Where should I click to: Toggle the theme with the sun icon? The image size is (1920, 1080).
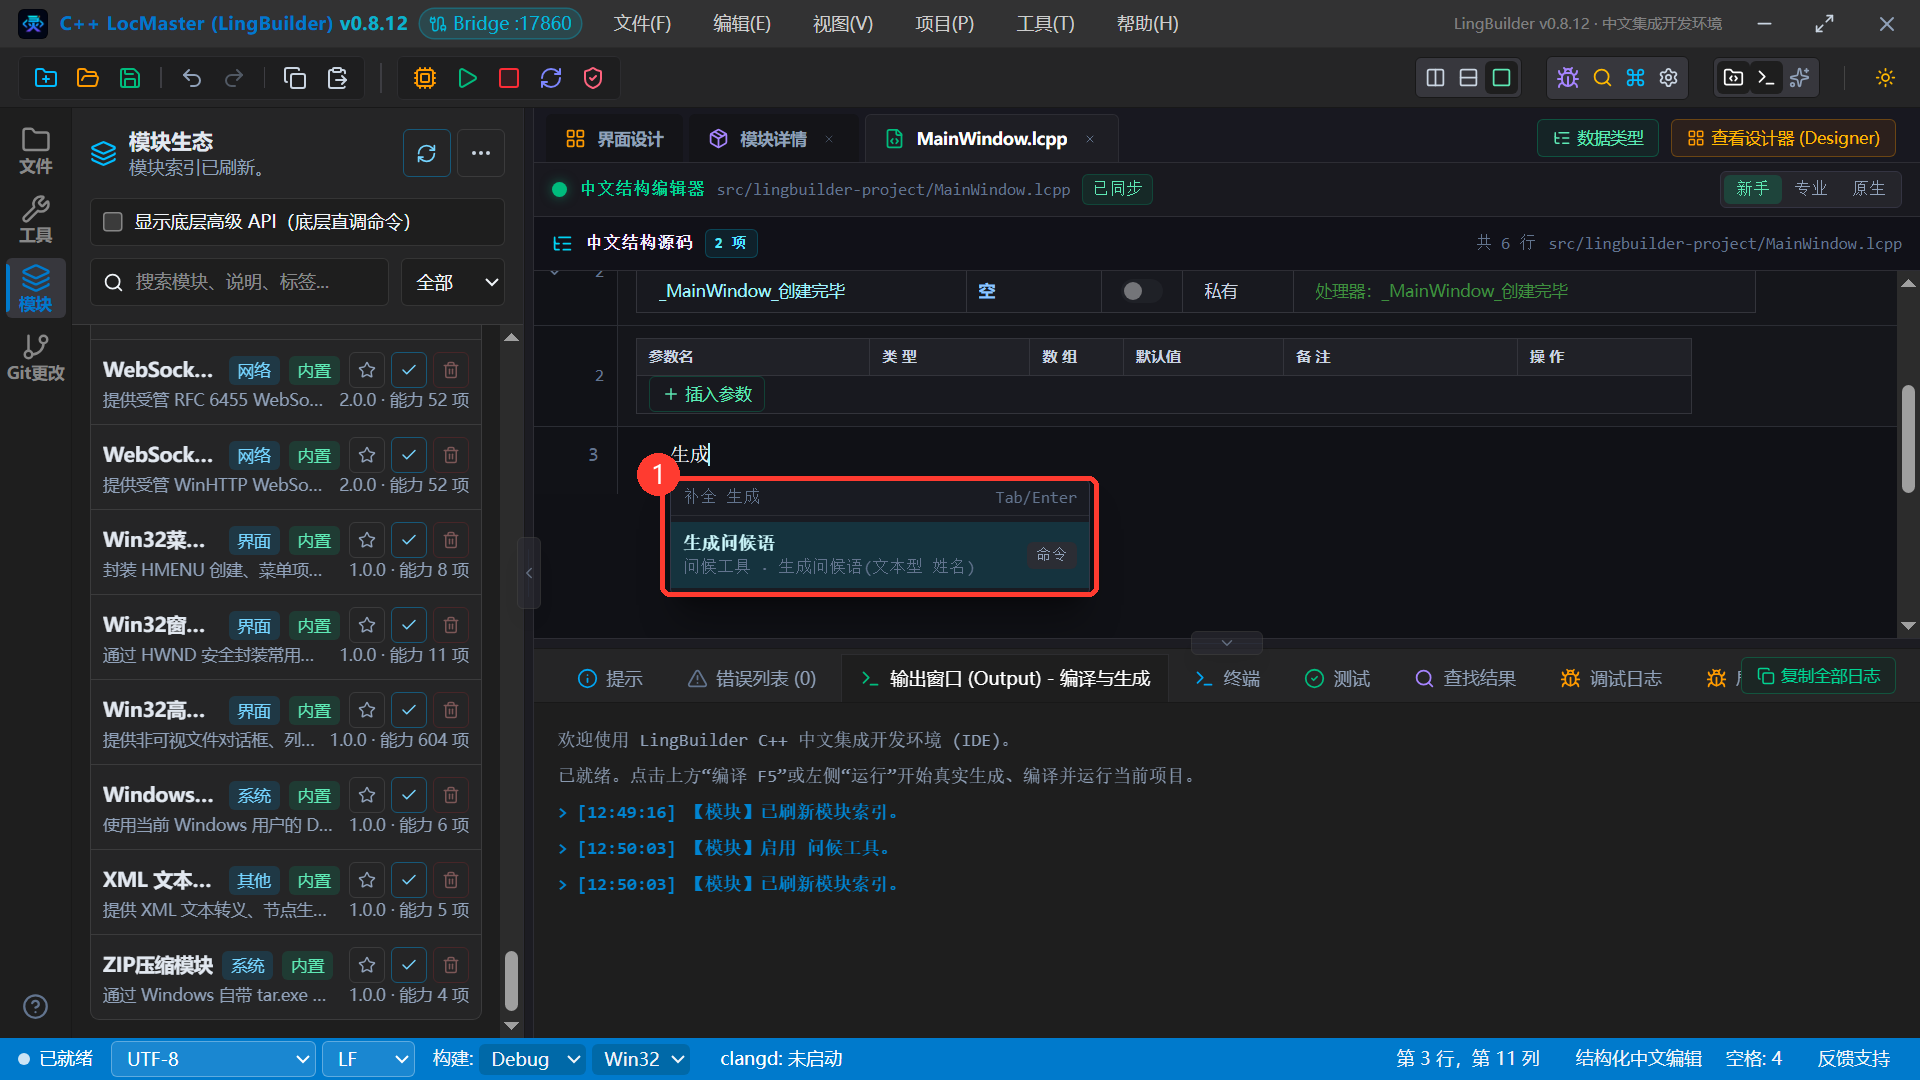click(x=1885, y=78)
